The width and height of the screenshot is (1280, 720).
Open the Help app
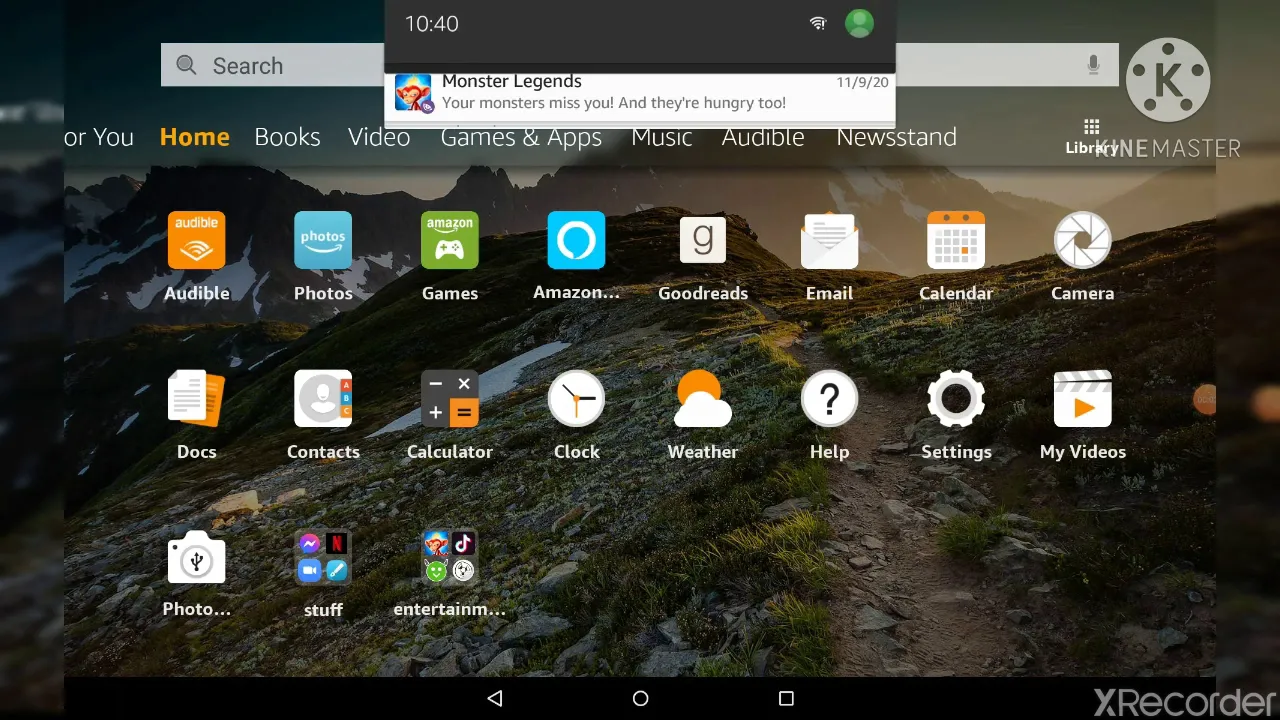pyautogui.click(x=829, y=398)
